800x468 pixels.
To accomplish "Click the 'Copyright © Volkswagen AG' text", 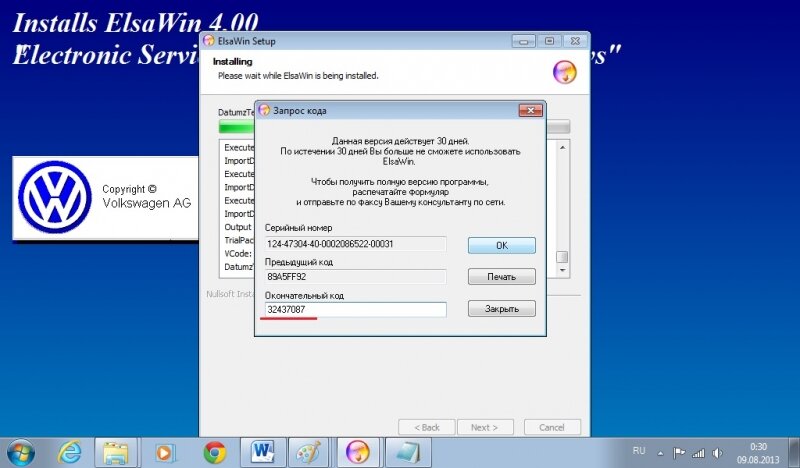I will tap(146, 196).
